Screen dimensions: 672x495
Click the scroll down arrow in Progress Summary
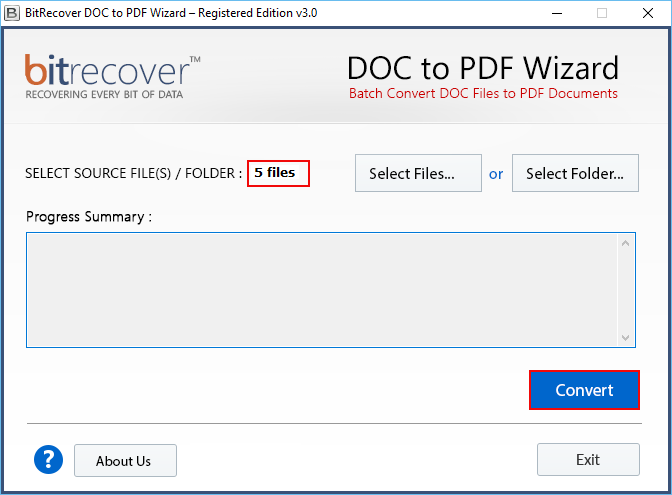626,338
